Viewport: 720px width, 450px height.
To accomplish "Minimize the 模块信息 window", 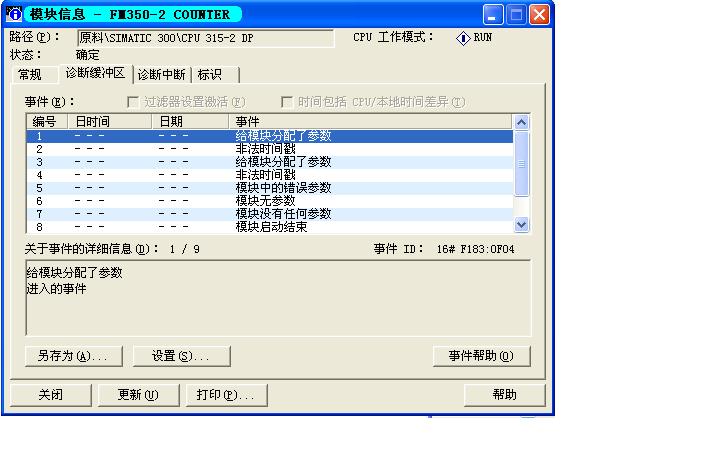I will [x=493, y=15].
